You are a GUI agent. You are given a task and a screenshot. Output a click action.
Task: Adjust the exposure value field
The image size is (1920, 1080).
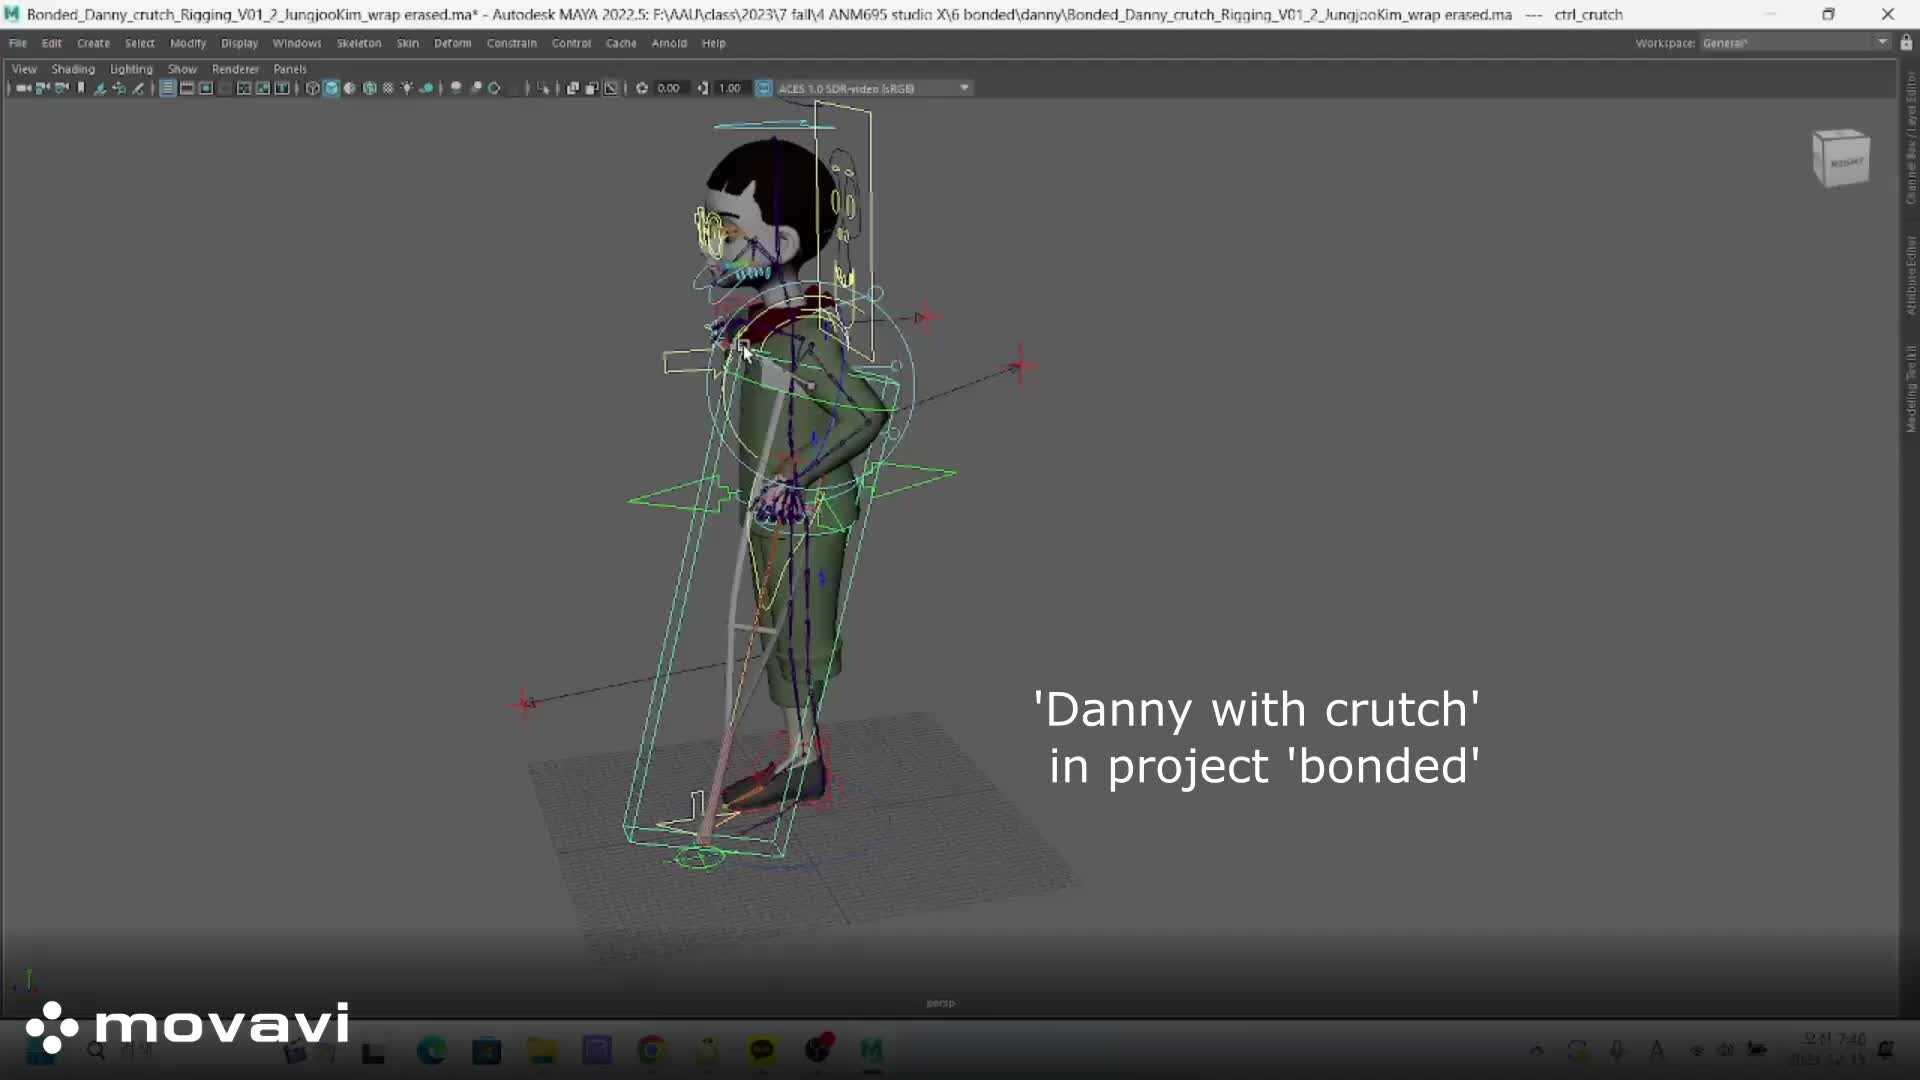[668, 88]
